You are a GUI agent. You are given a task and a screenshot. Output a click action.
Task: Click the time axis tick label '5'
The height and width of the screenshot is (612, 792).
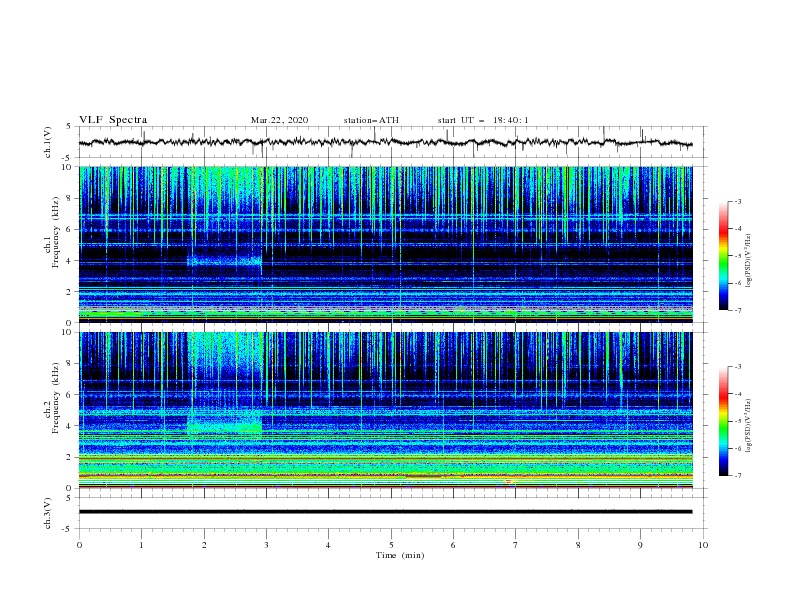391,545
